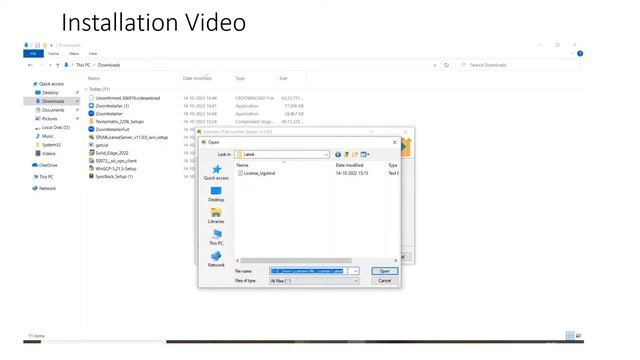Screen dimensions: 640x360
Task: Click the Tecnomatix_2206_Setups zip icon
Action: (x=91, y=121)
